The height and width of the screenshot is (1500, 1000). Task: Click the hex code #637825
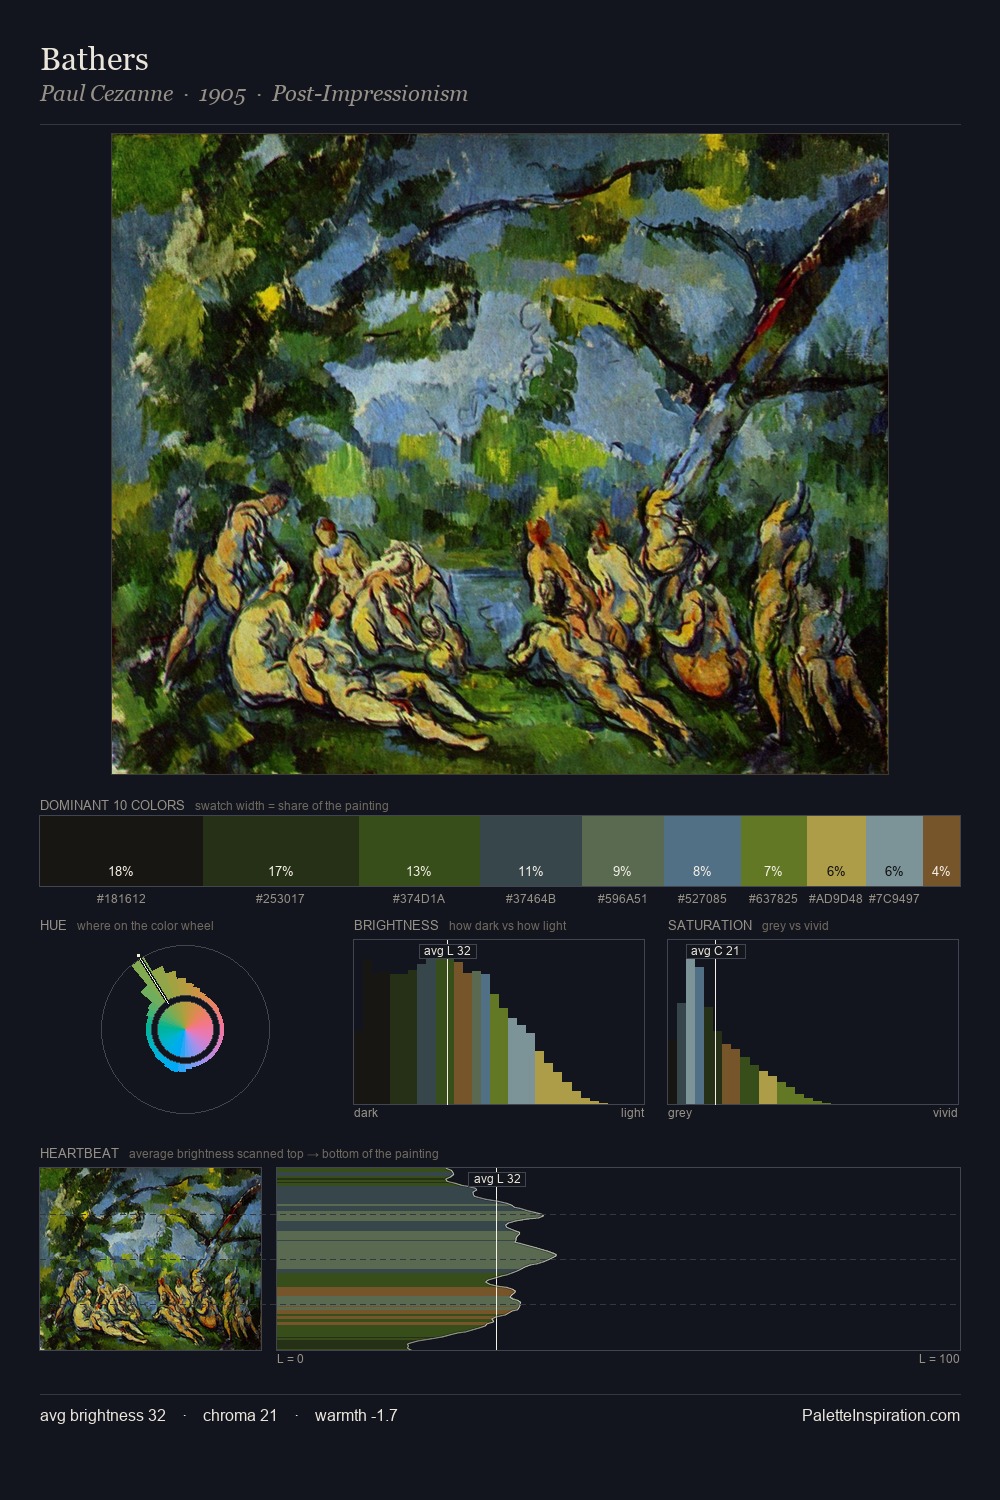coord(773,899)
